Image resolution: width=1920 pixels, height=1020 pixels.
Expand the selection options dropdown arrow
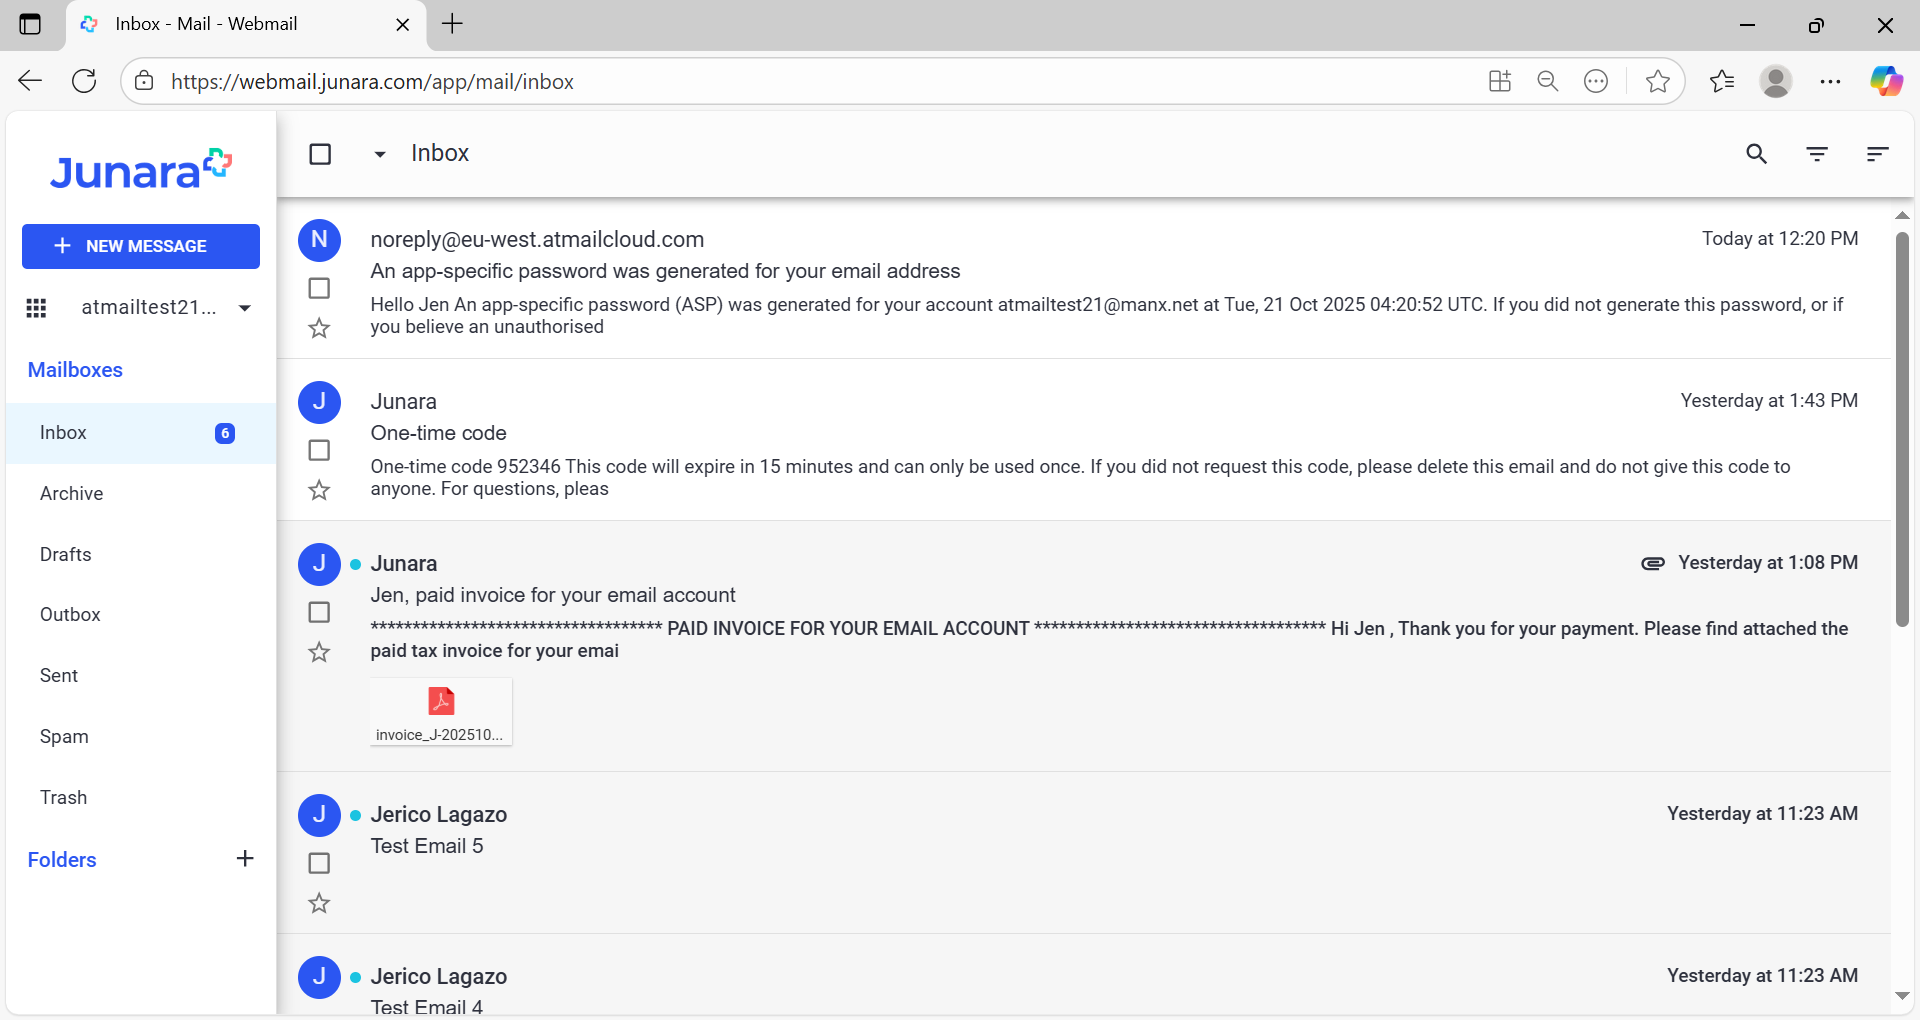(380, 154)
